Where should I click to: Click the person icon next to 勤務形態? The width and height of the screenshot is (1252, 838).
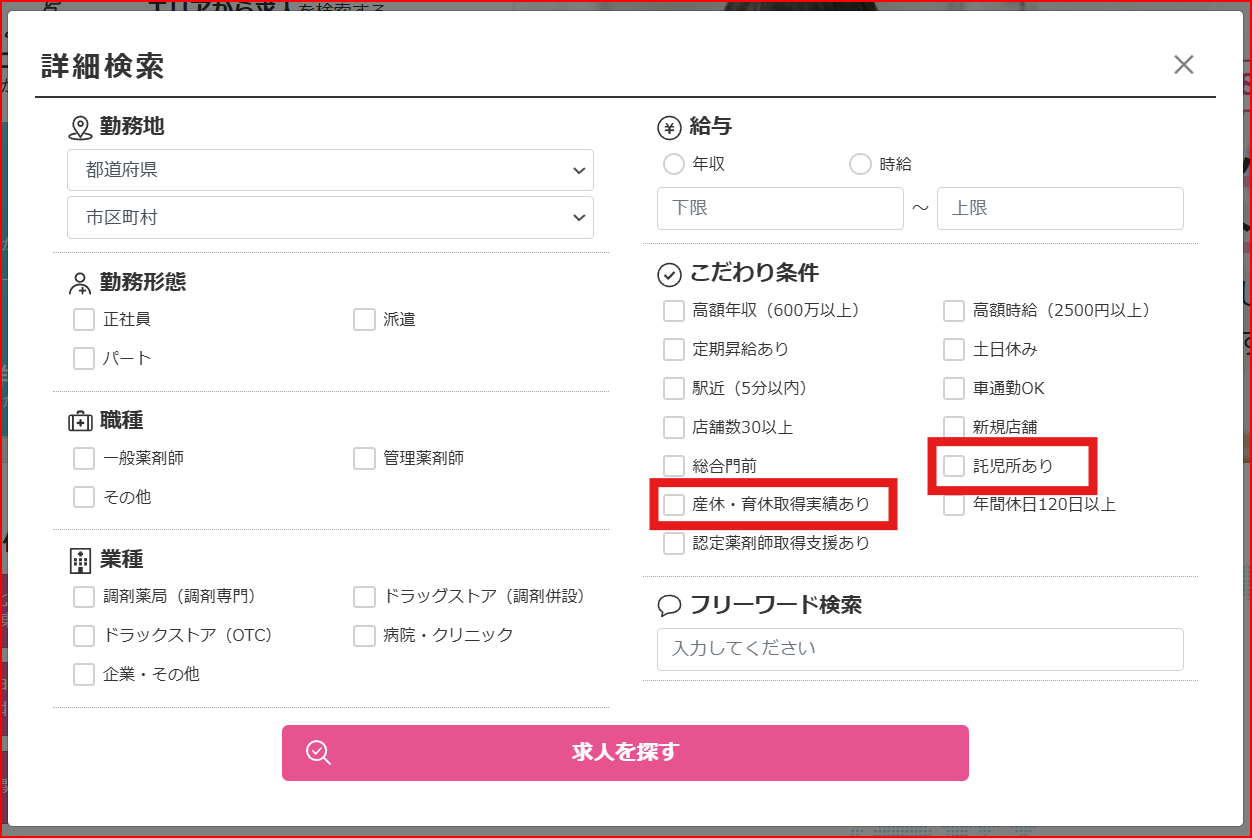pos(80,283)
